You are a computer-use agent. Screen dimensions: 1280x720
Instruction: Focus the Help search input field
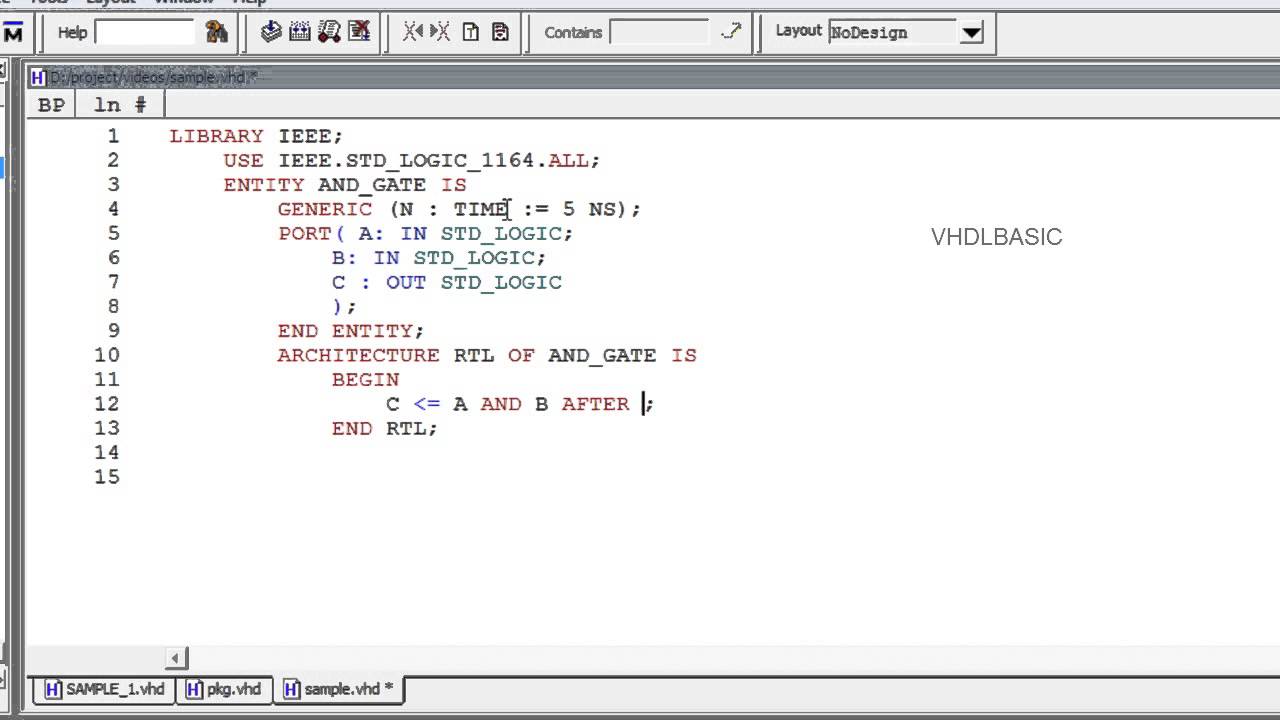click(x=144, y=32)
